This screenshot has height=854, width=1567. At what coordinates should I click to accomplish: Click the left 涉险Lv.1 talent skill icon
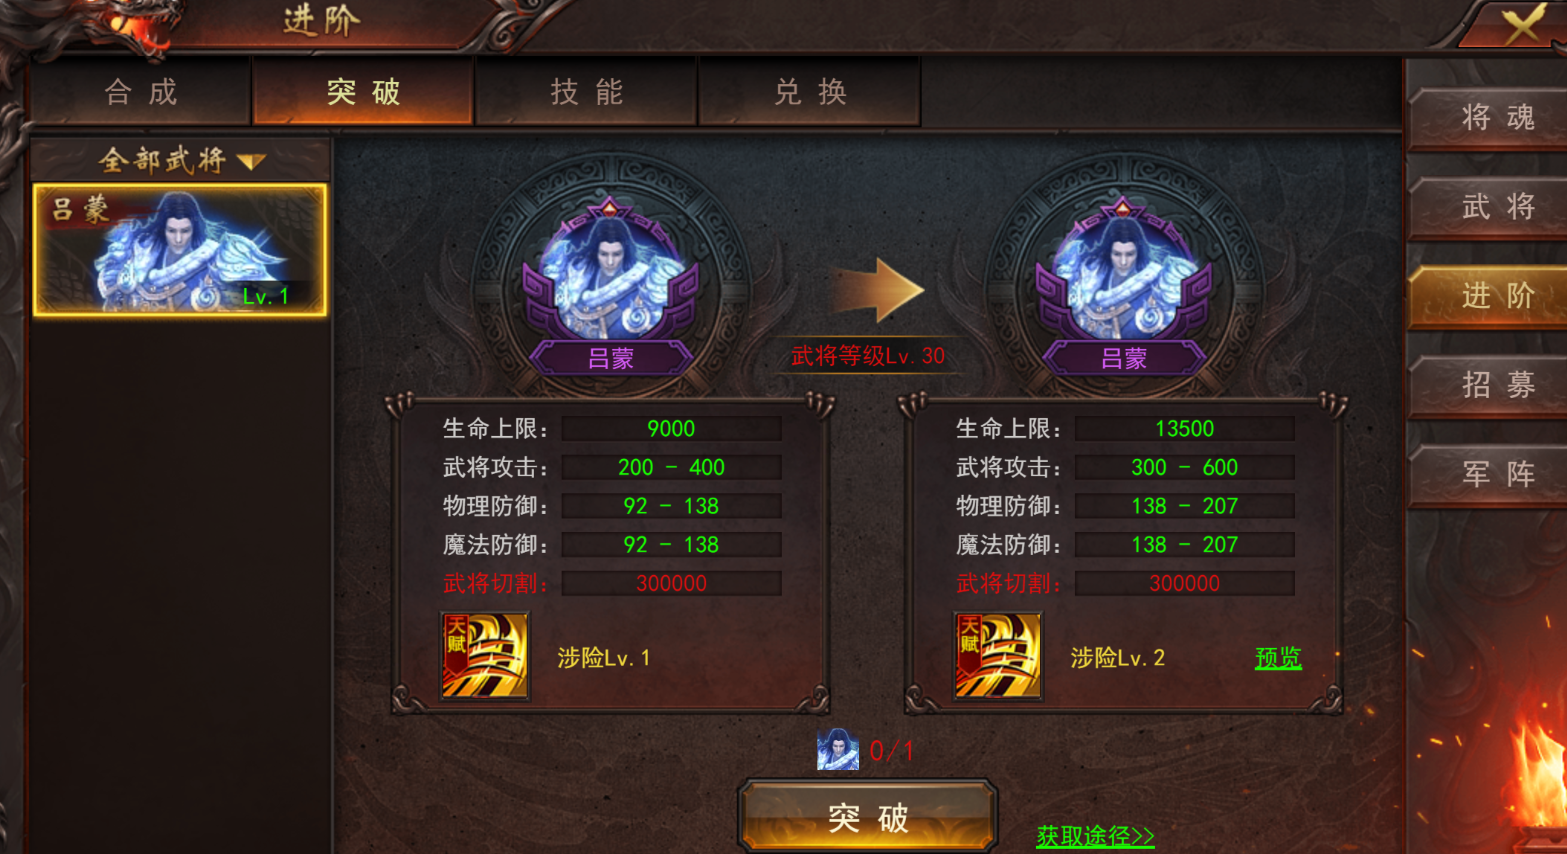(x=485, y=656)
